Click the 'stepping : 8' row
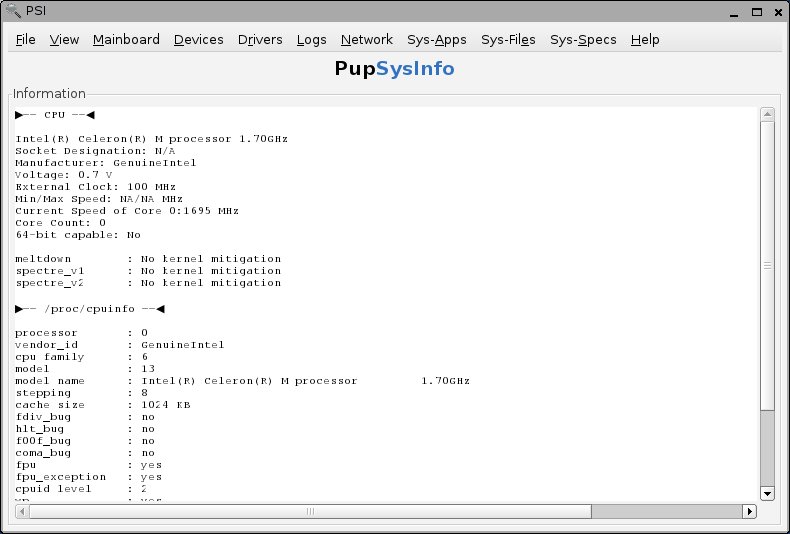Viewport: 790px width, 534px height. pyautogui.click(x=82, y=393)
